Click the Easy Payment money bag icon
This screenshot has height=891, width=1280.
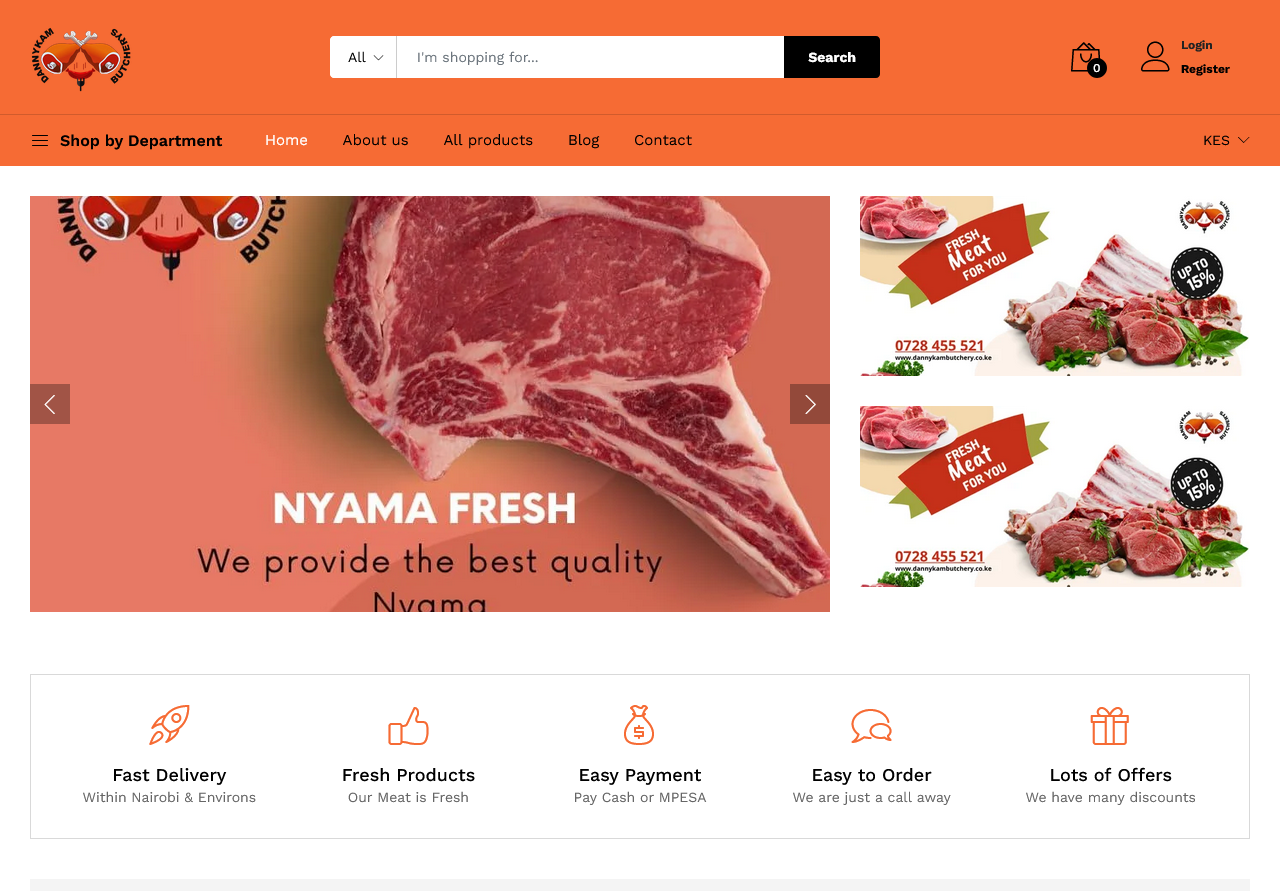click(x=639, y=725)
